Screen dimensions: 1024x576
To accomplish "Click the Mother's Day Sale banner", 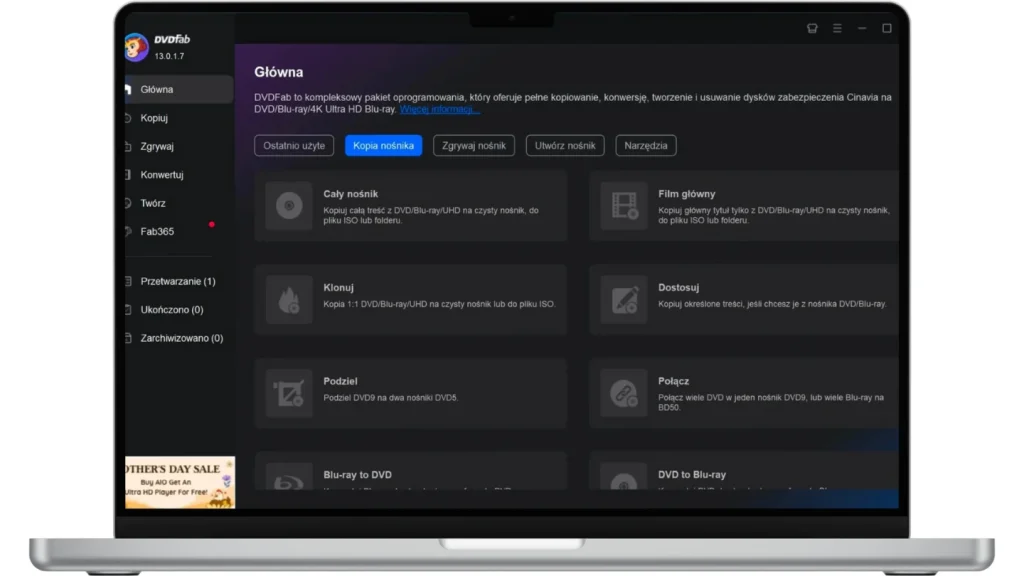I will [x=180, y=482].
